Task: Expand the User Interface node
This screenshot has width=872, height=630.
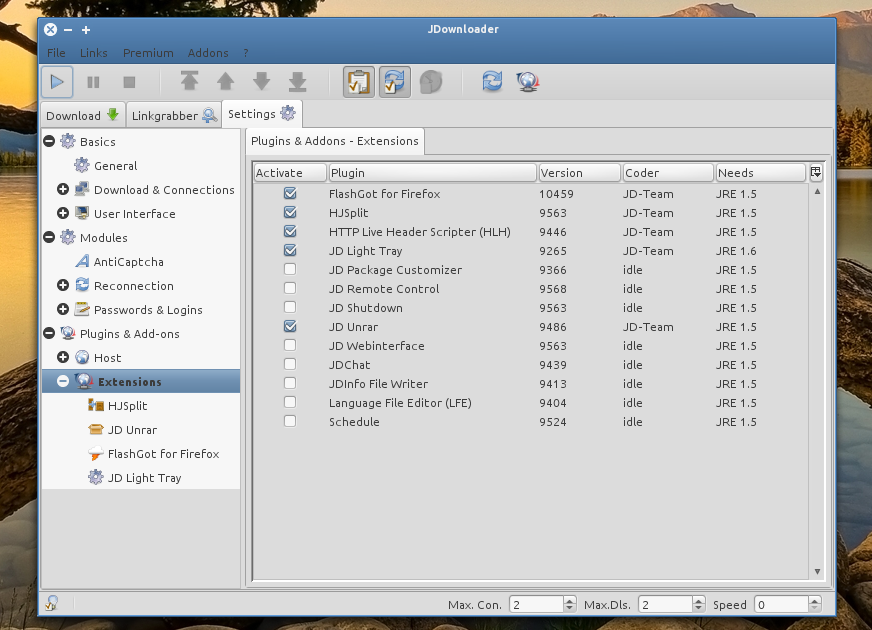Action: click(63, 213)
